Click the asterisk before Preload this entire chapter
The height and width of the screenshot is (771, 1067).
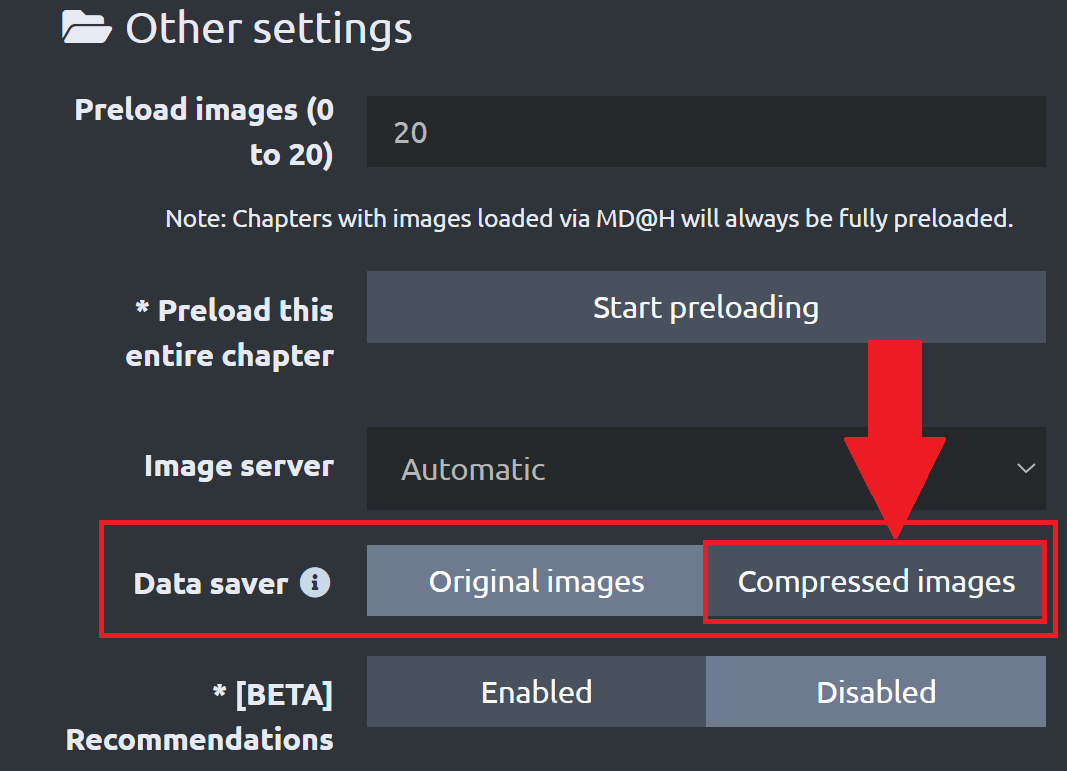tap(143, 310)
